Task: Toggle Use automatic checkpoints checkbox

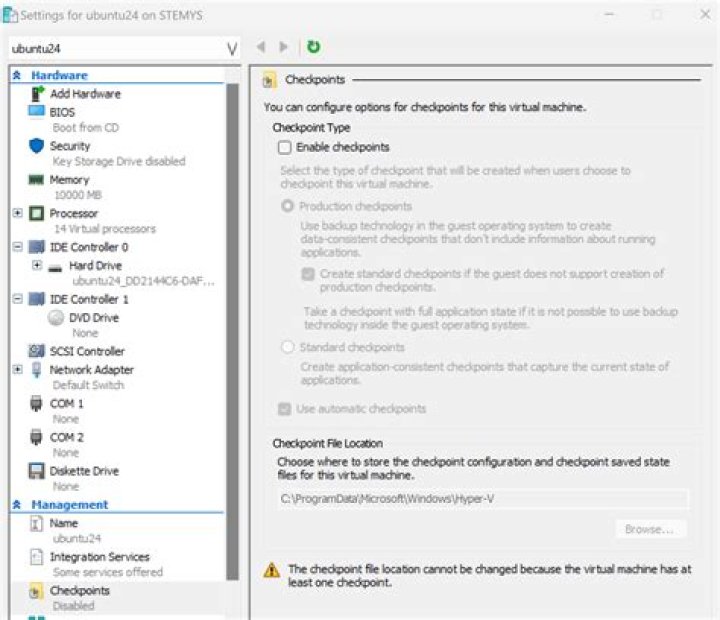Action: pos(285,409)
